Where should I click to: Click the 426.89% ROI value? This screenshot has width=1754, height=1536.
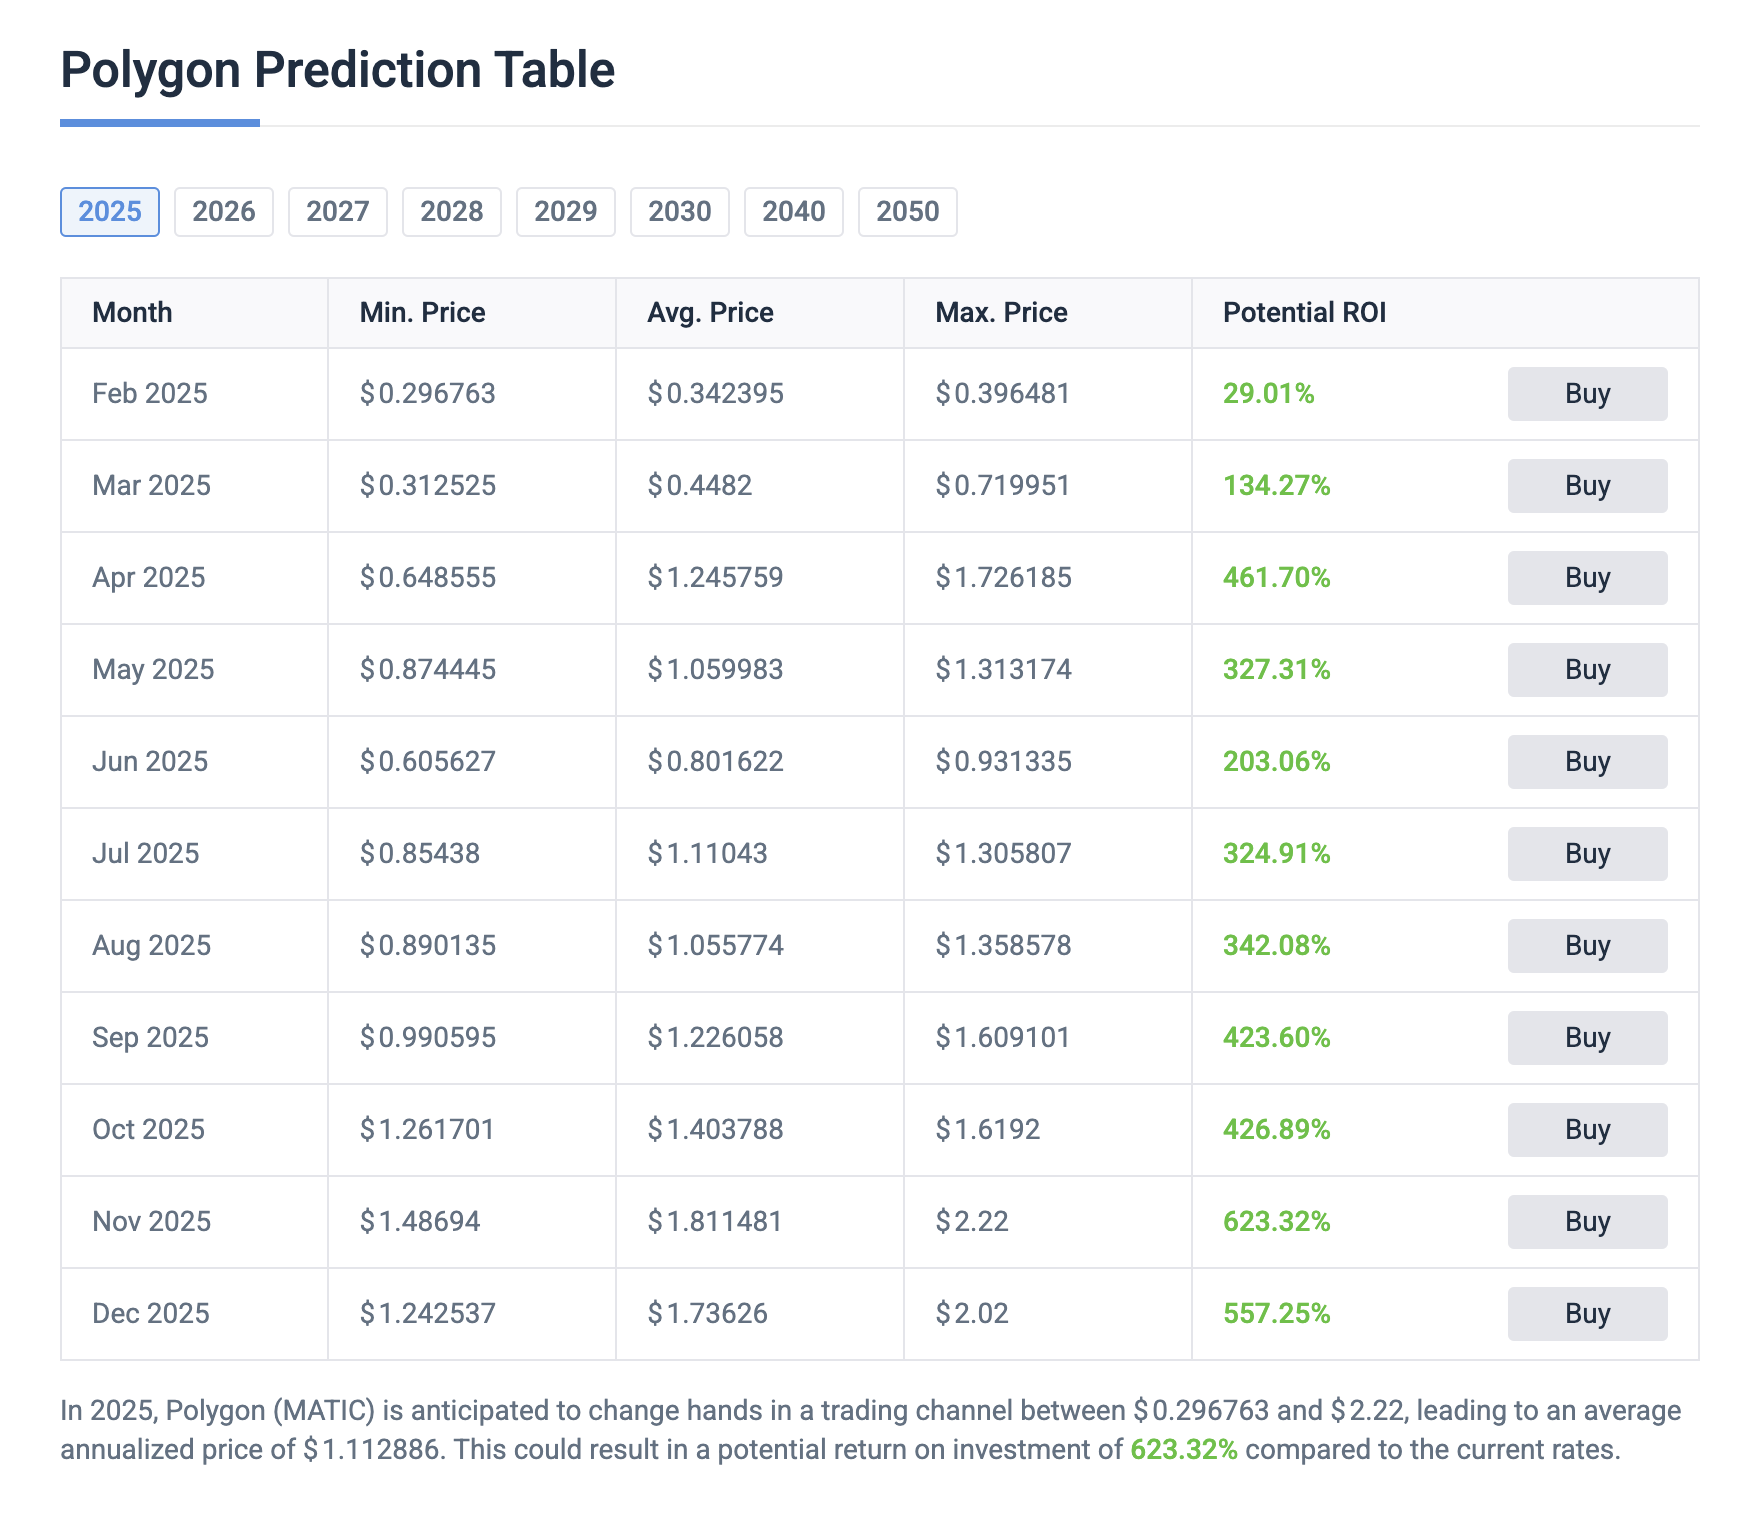point(1276,1130)
